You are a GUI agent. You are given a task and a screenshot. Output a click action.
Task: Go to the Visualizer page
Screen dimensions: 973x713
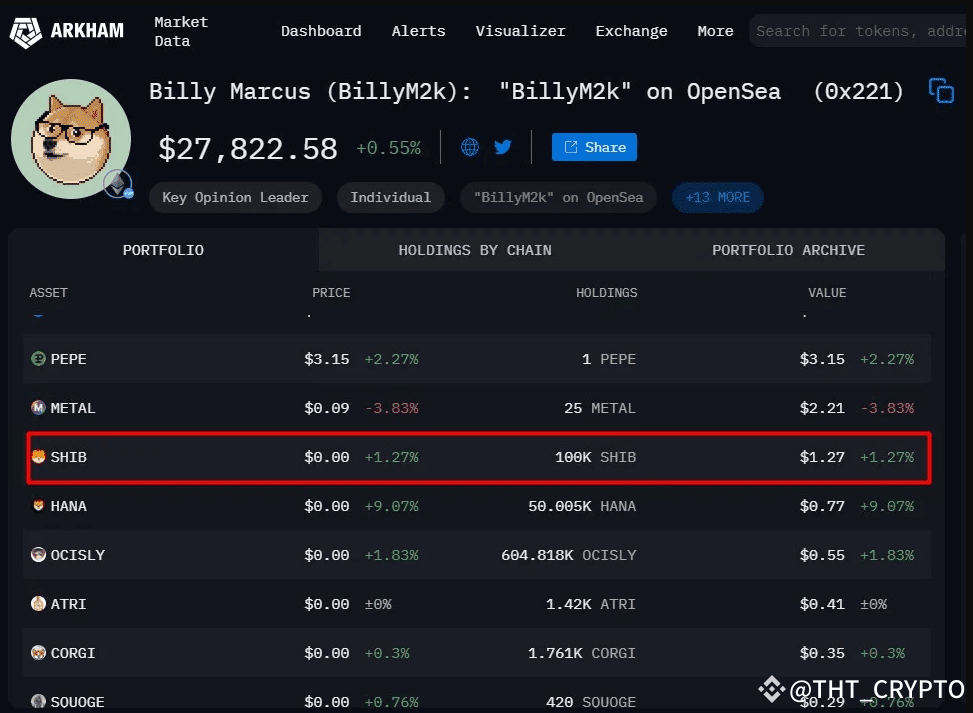pos(520,31)
